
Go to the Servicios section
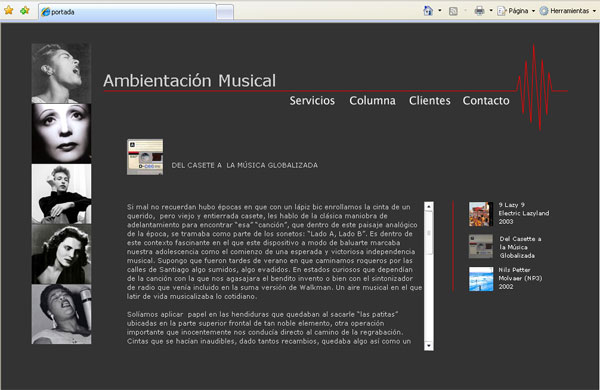[x=312, y=101]
